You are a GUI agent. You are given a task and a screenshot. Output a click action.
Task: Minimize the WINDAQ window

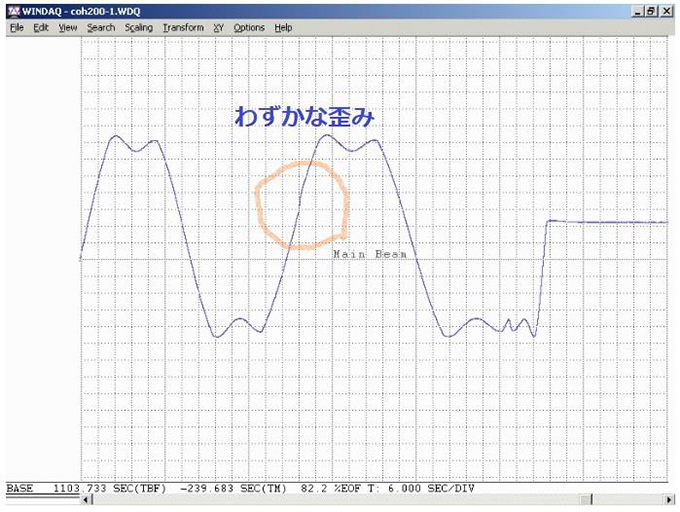(637, 11)
